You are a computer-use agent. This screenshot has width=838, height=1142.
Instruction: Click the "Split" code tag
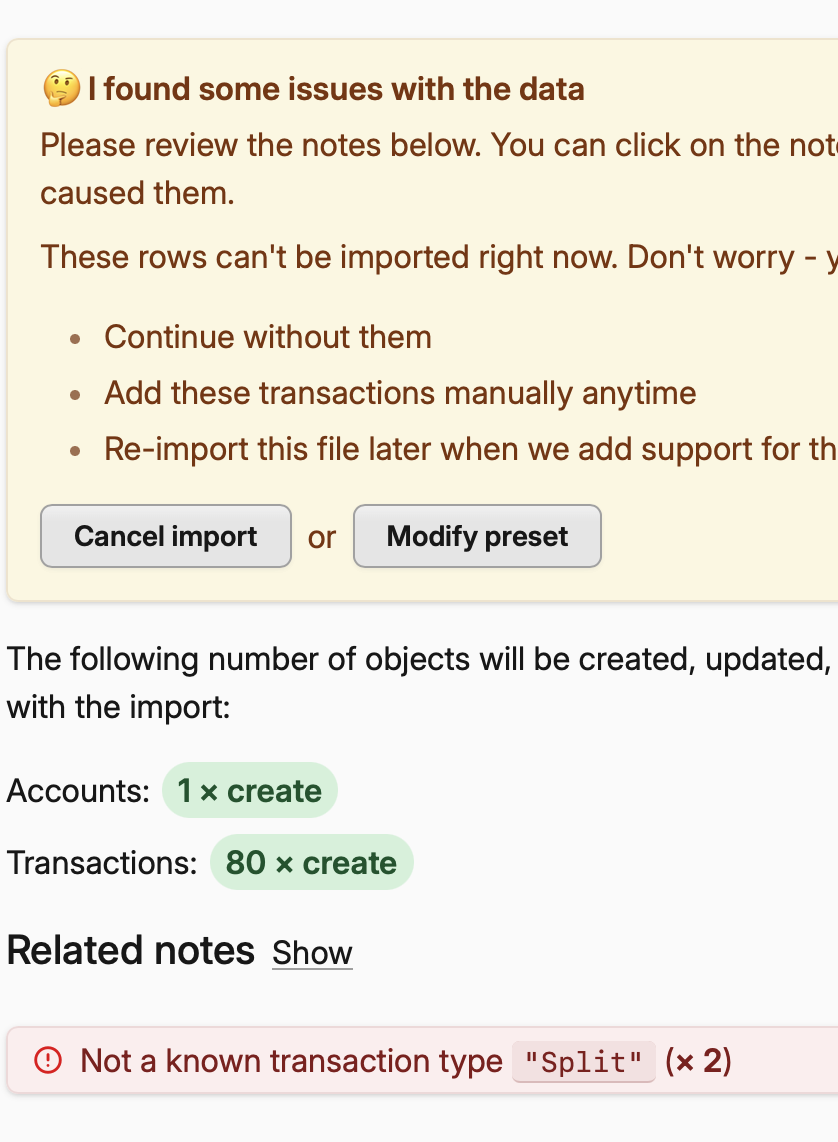pos(583,1061)
